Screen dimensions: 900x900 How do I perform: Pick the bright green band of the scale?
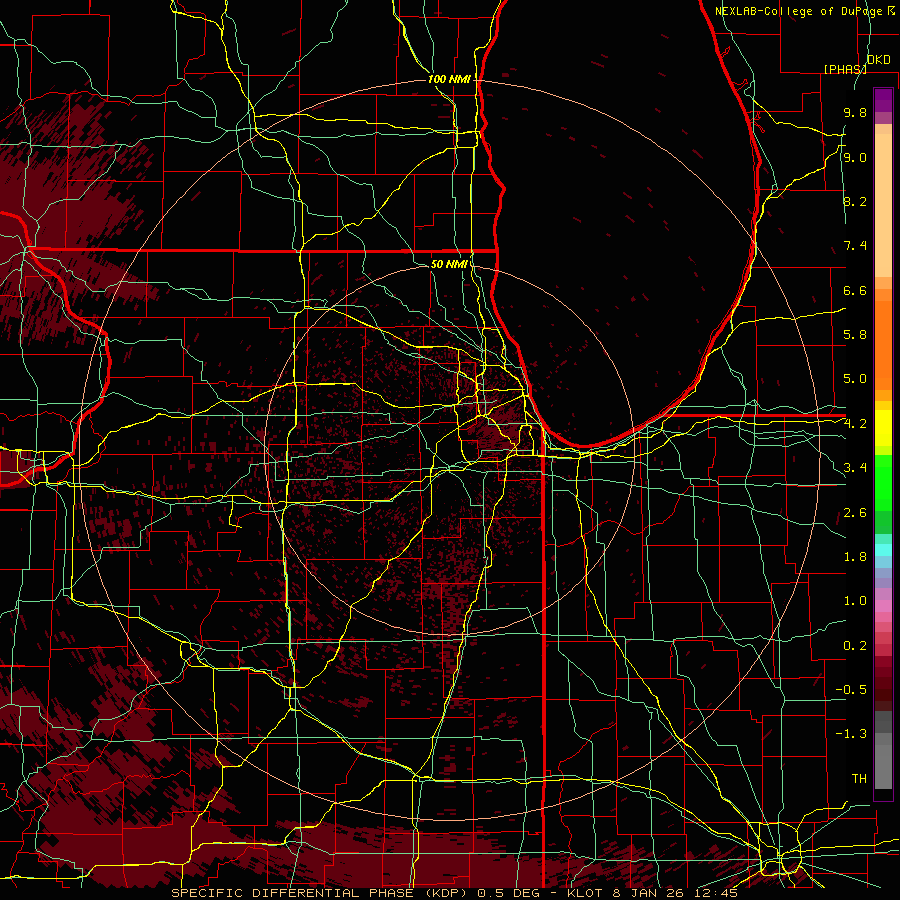click(883, 483)
